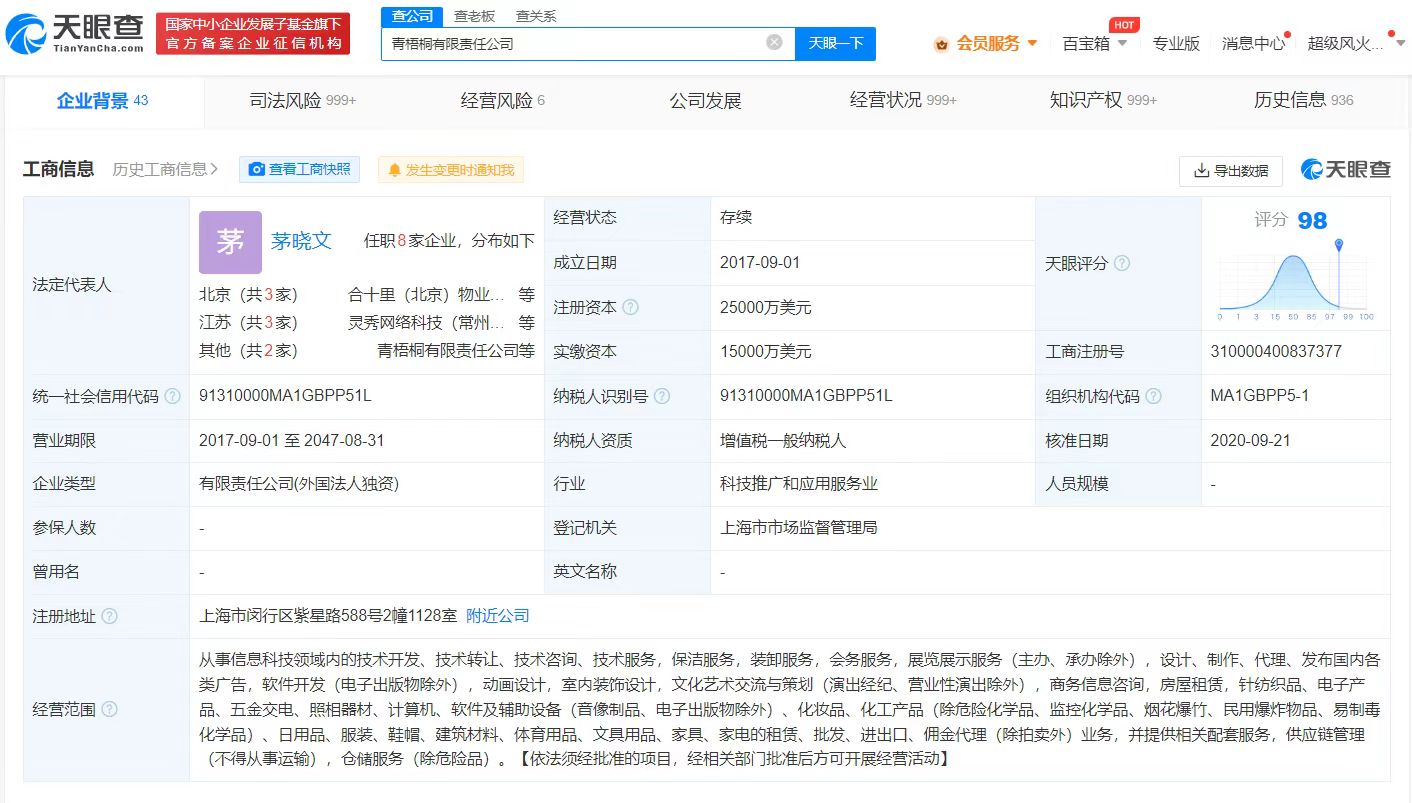Viewport: 1412px width, 803px height.
Task: Switch to the 司法风险 tab
Action: point(302,100)
